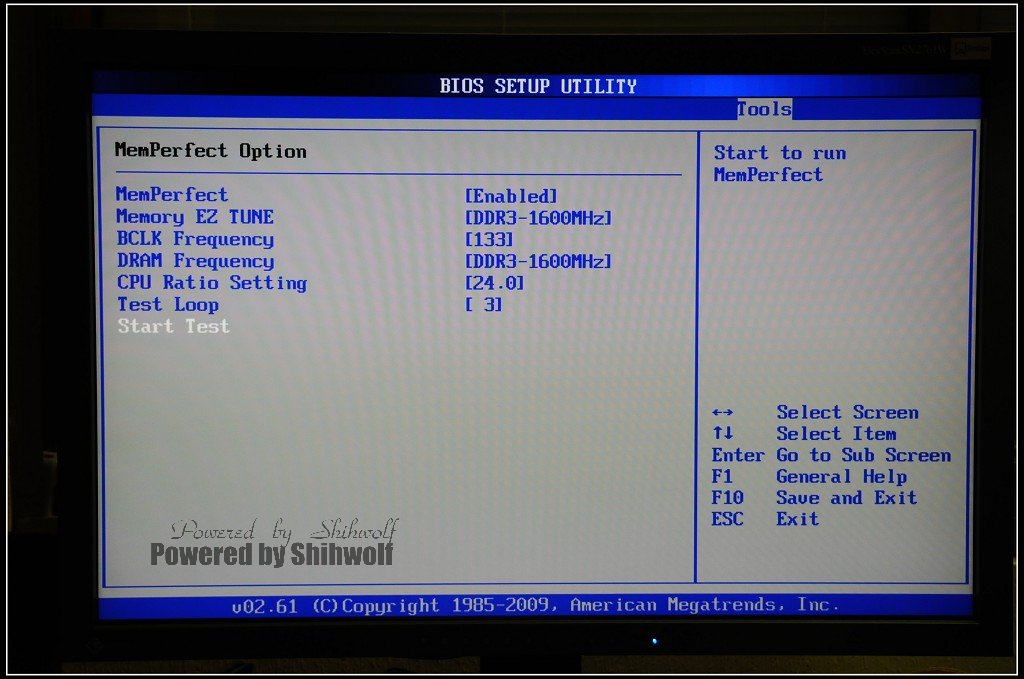
Task: Click the MemPerfect setting label
Action: tap(172, 195)
